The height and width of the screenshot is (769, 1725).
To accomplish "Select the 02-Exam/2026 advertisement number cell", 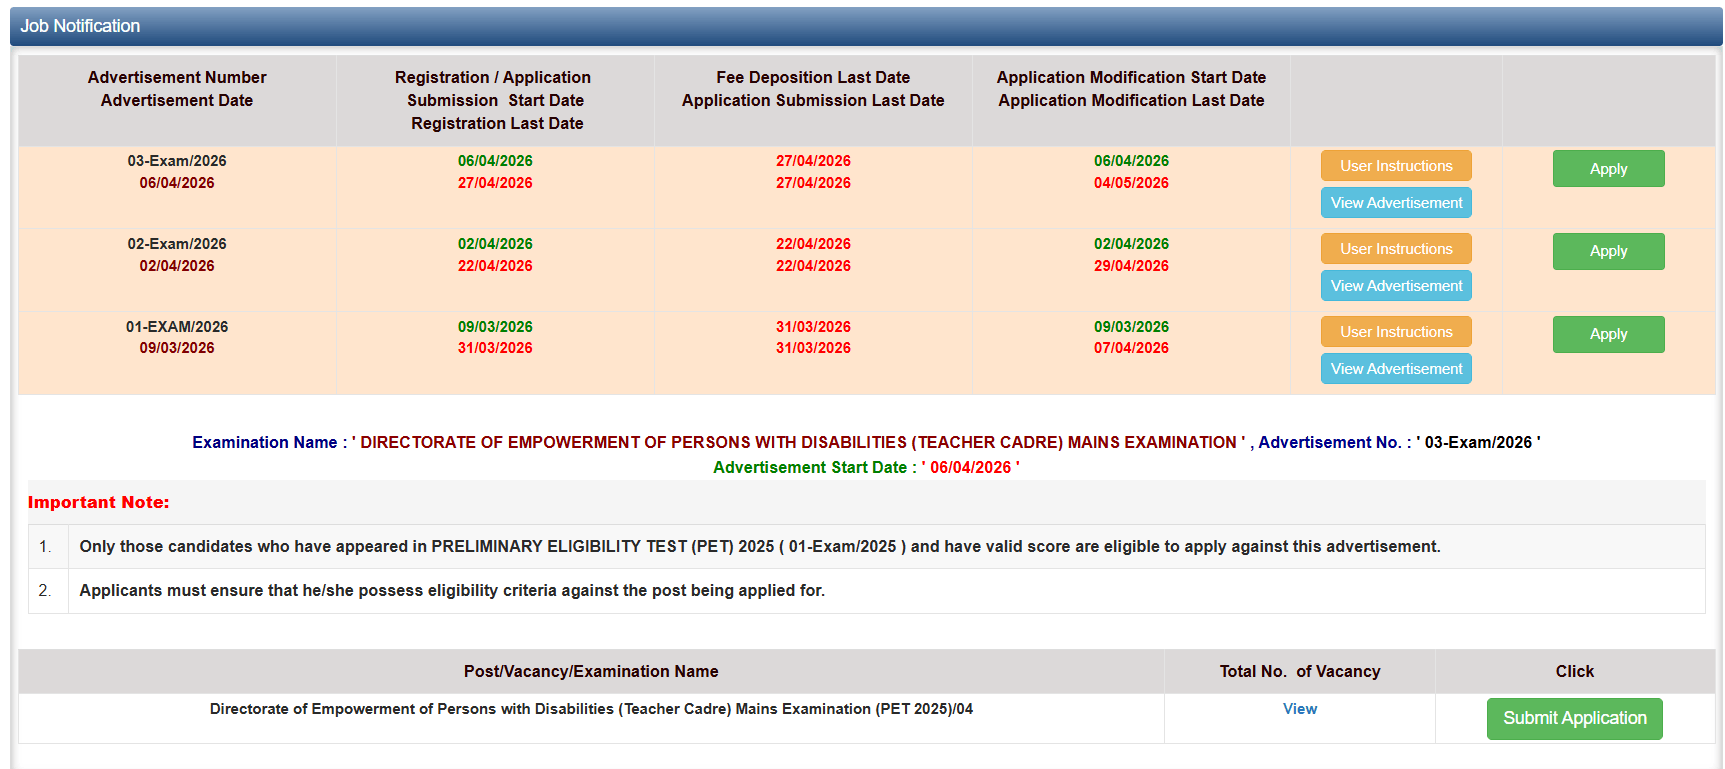I will pos(177,244).
